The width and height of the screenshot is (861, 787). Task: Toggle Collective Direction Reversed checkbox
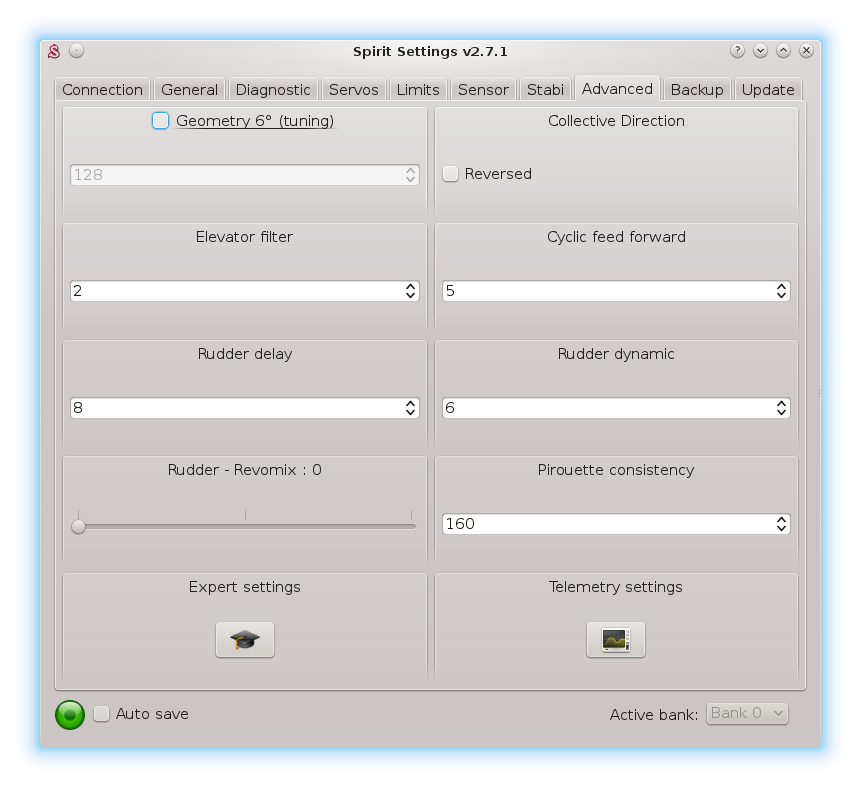point(451,174)
